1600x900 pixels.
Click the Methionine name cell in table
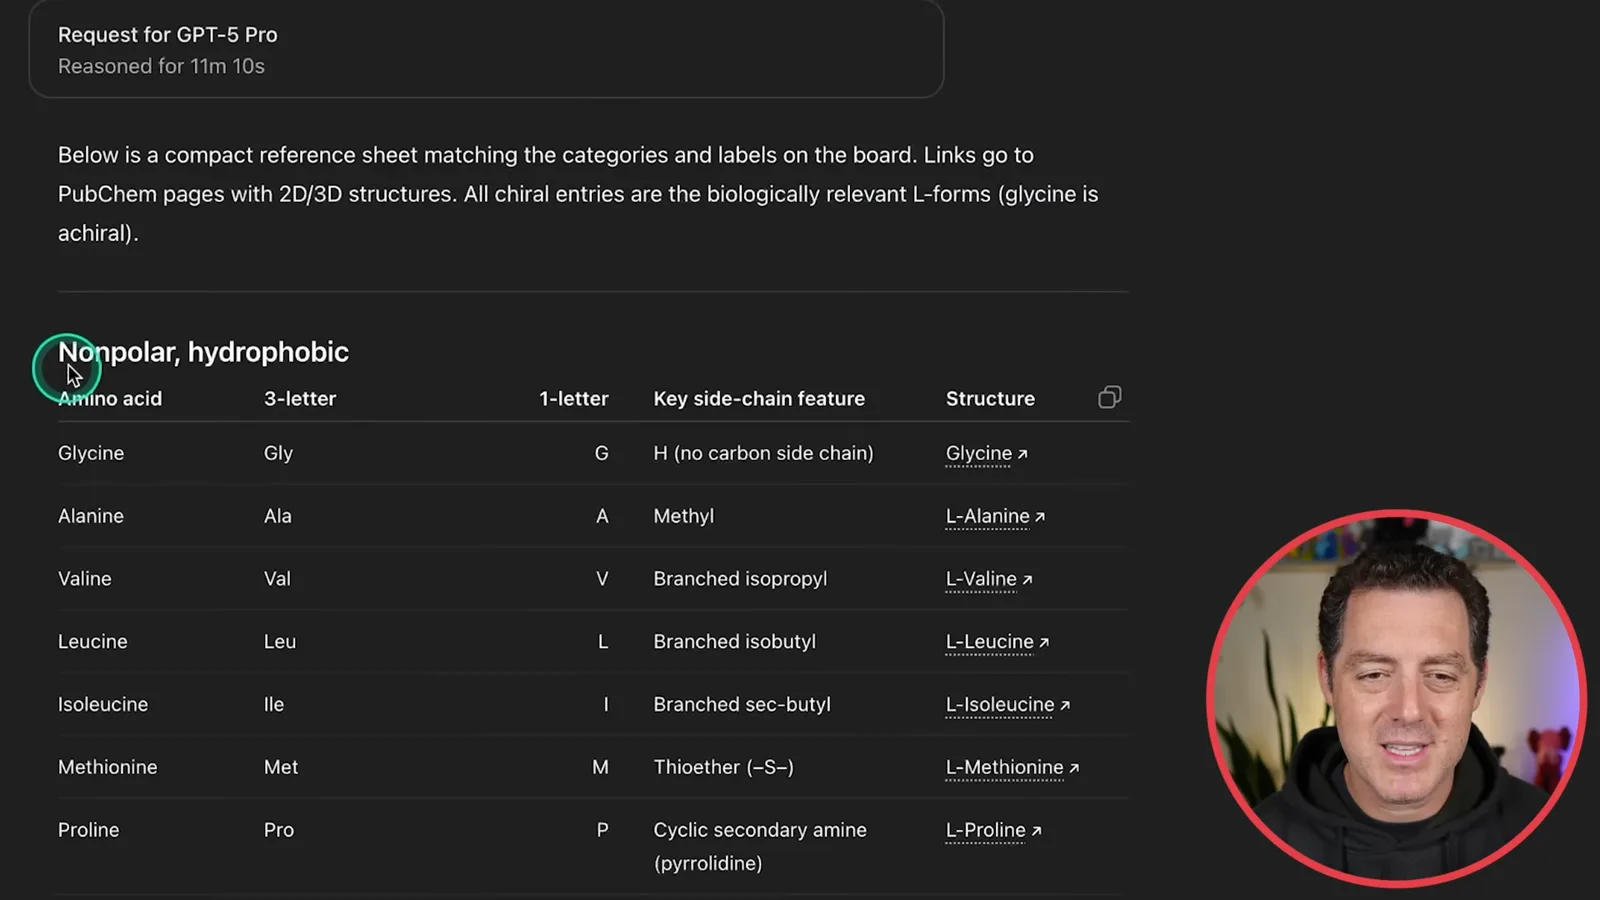[x=107, y=767]
